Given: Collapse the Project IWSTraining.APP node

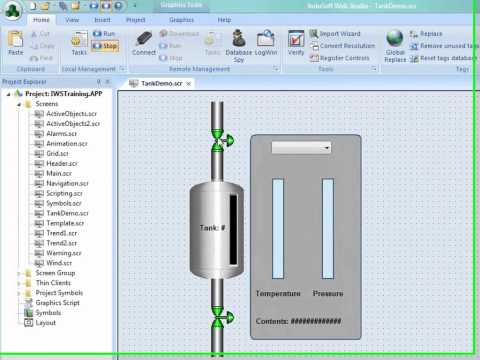Looking at the screenshot, I should (8, 94).
